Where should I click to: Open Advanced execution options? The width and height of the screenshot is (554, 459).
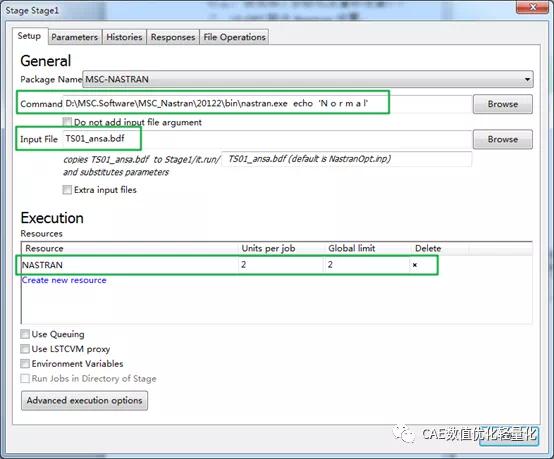tap(84, 400)
